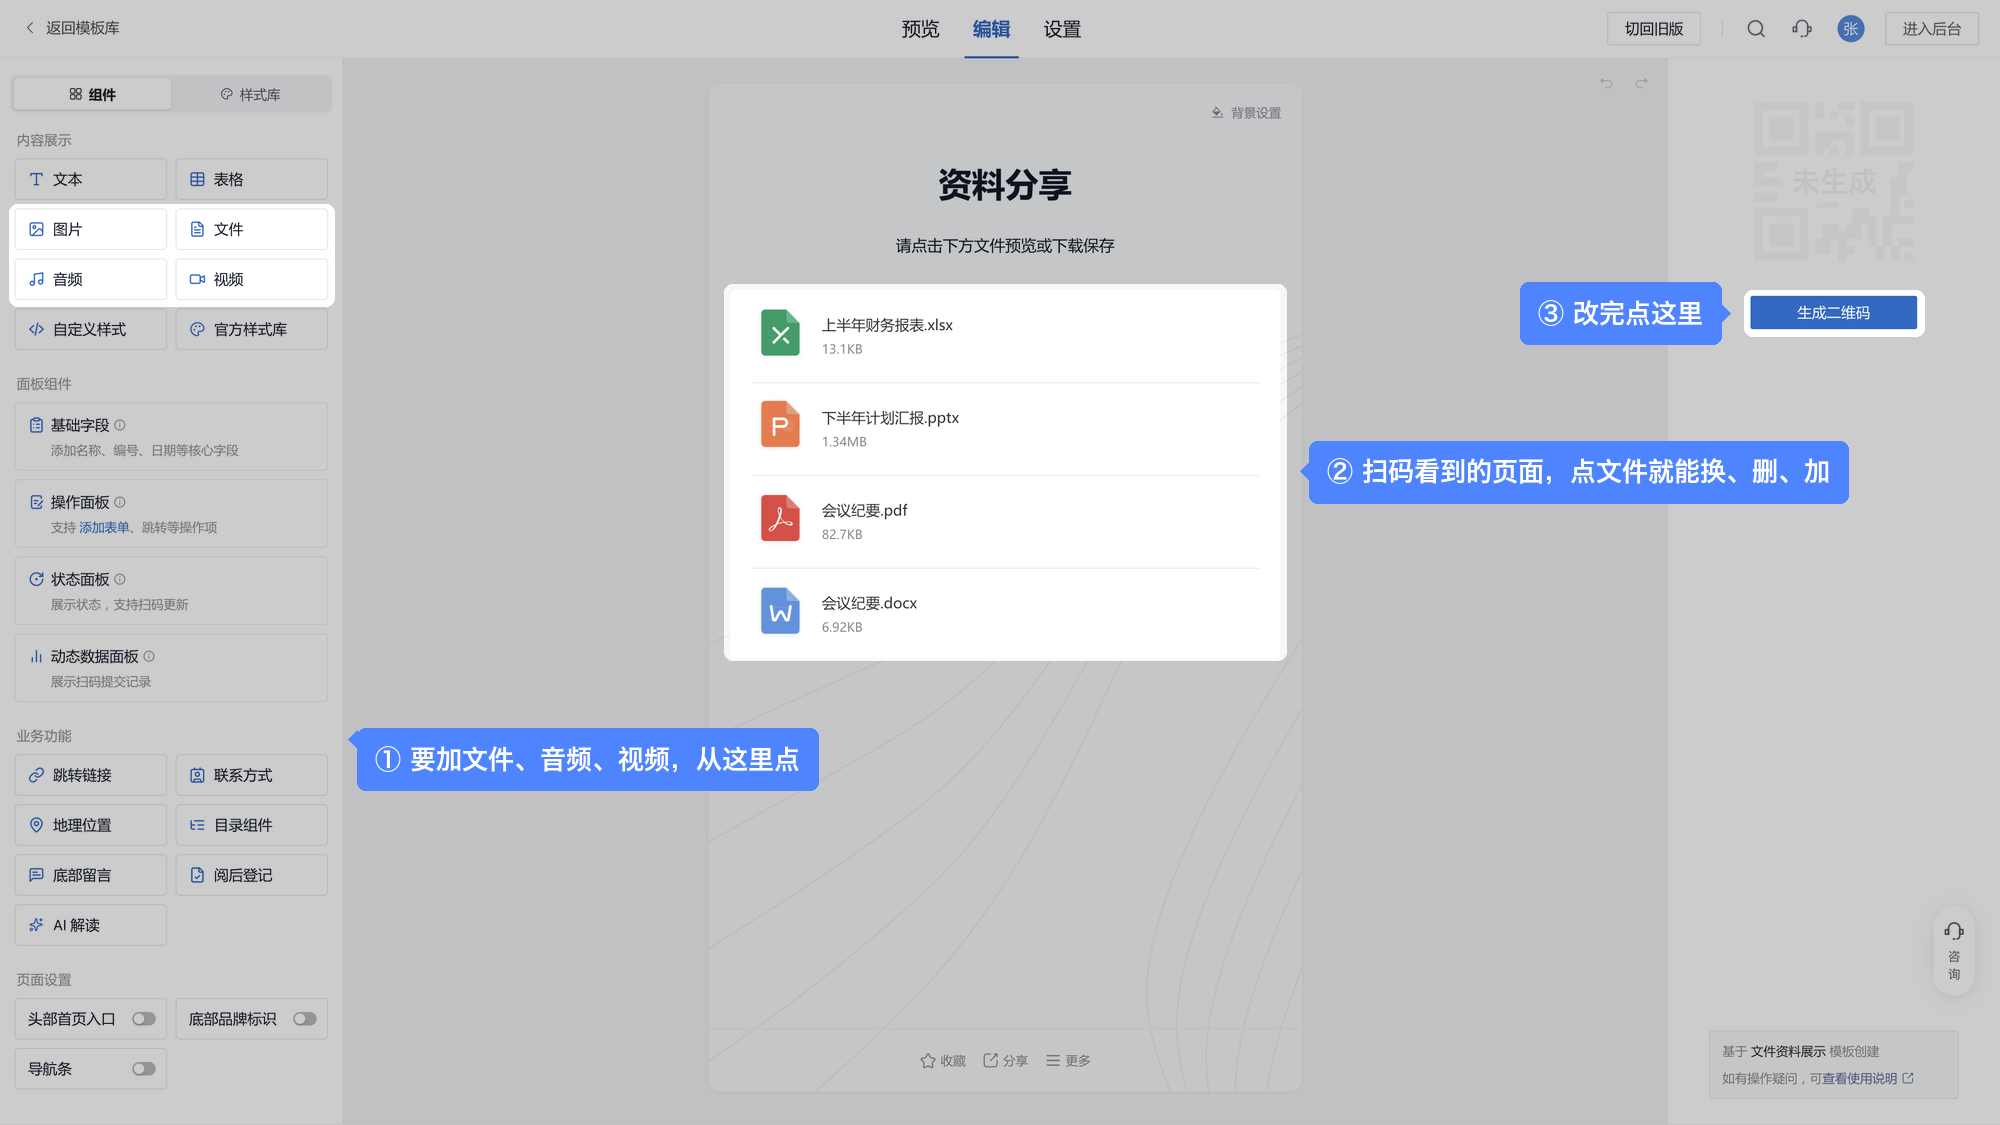The image size is (2000, 1125).
Task: Click 切回旧版 button
Action: (1654, 29)
